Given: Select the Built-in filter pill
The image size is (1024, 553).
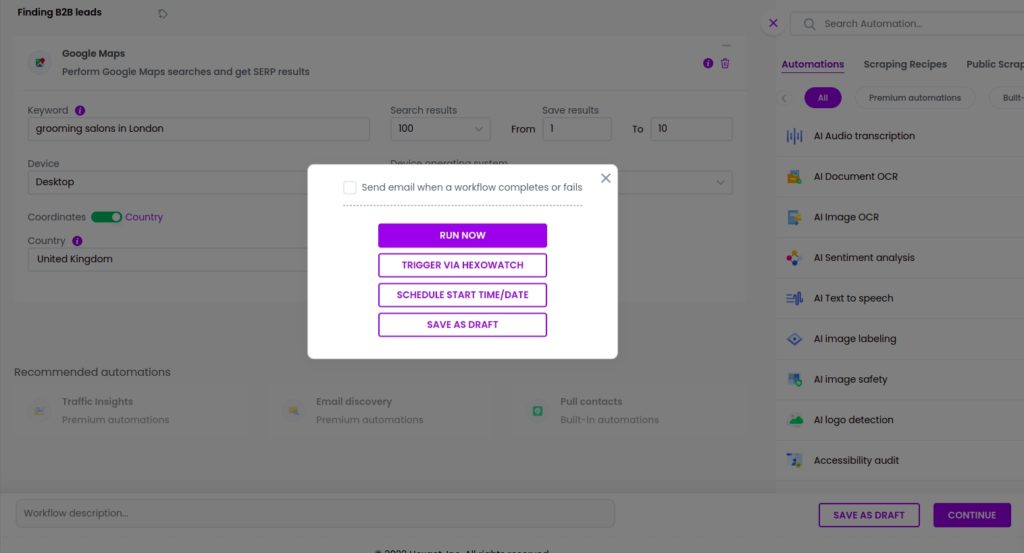Looking at the screenshot, I should (1006, 98).
